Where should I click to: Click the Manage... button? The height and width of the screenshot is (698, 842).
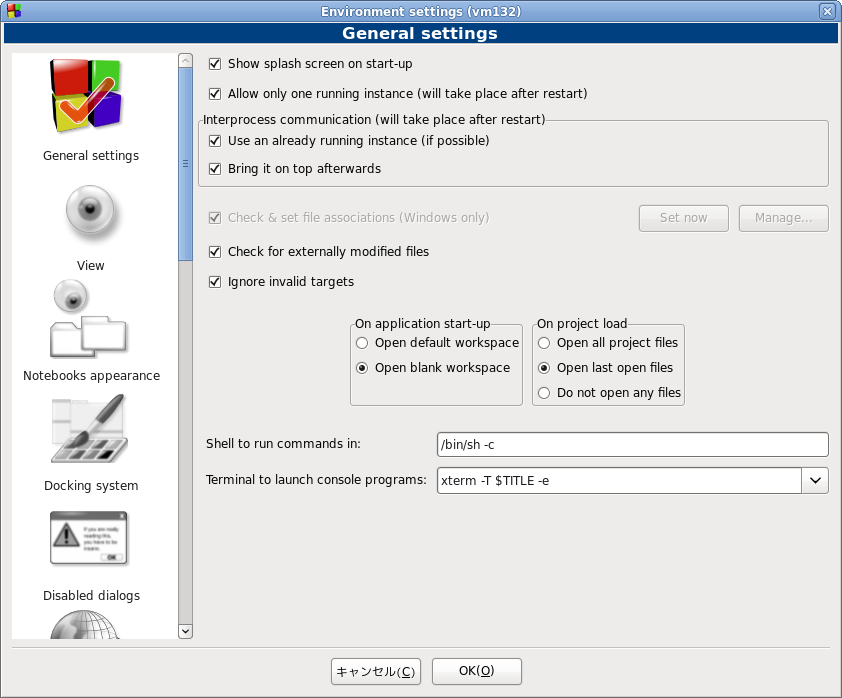tap(783, 218)
